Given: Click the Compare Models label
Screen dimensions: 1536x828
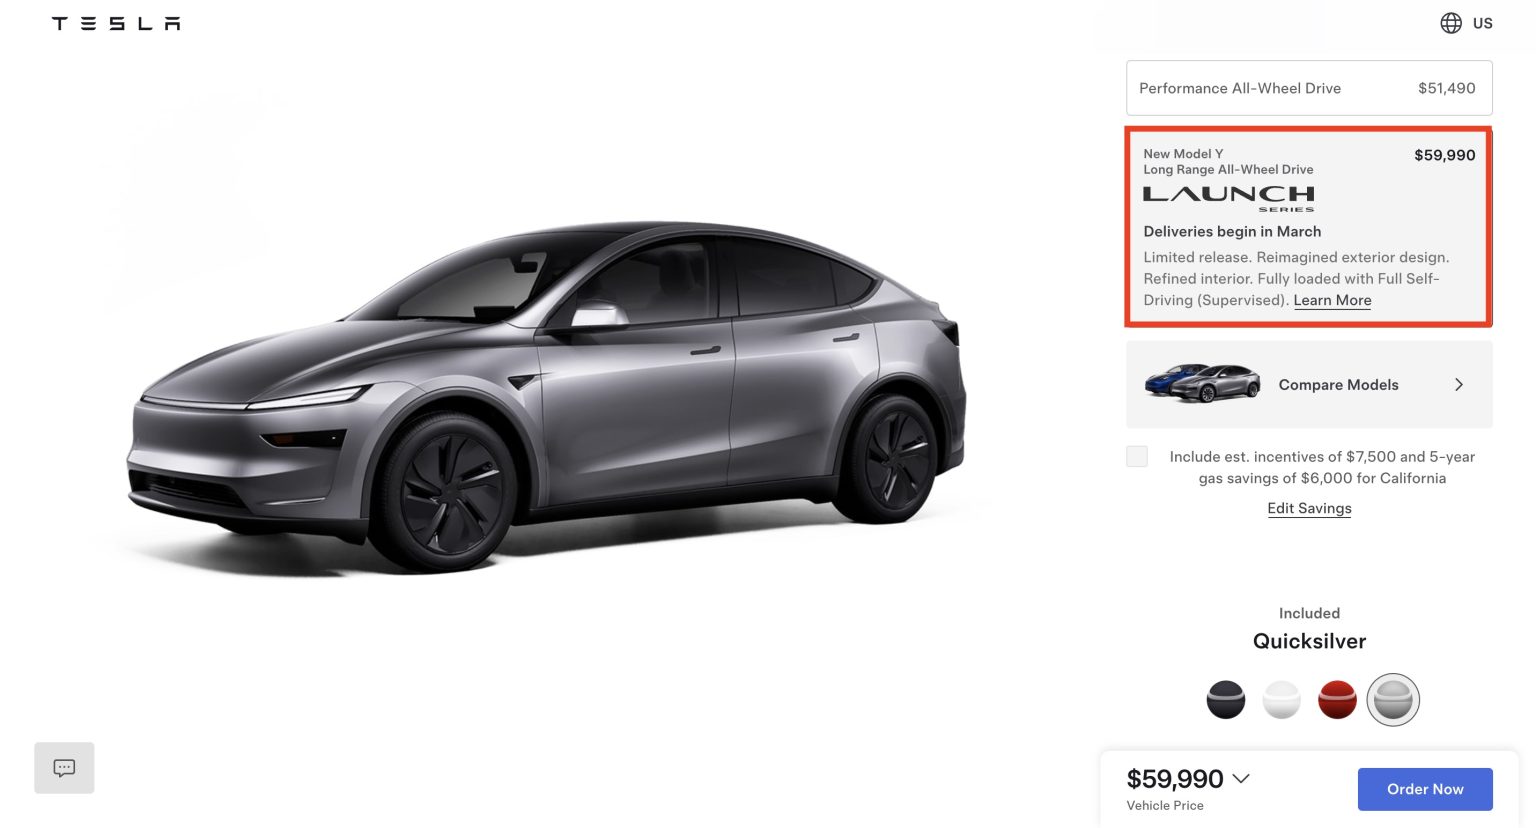Looking at the screenshot, I should click(1338, 385).
